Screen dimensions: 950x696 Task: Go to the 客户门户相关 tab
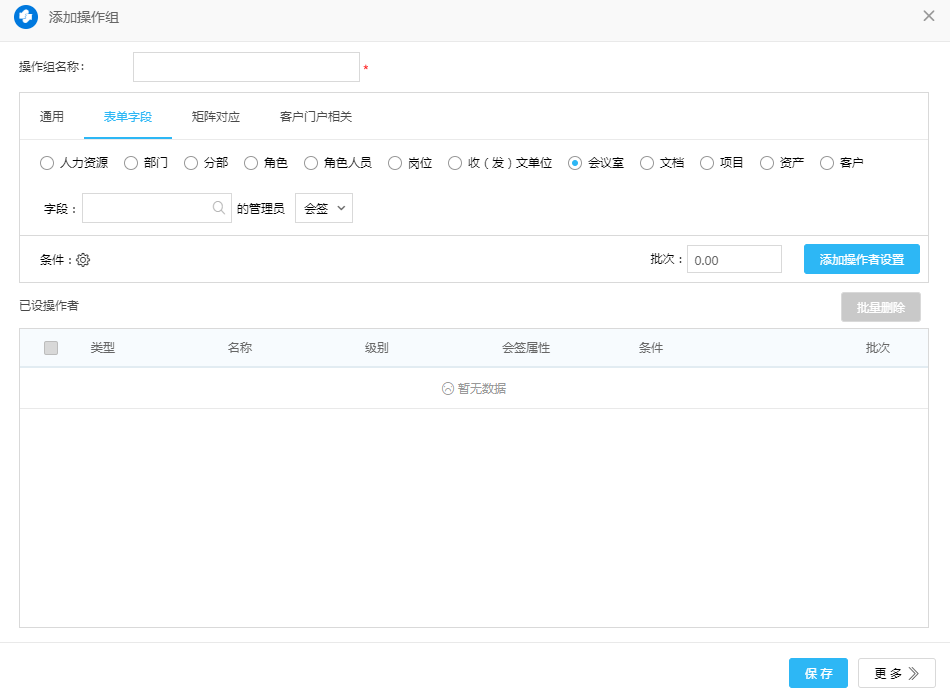tap(316, 117)
